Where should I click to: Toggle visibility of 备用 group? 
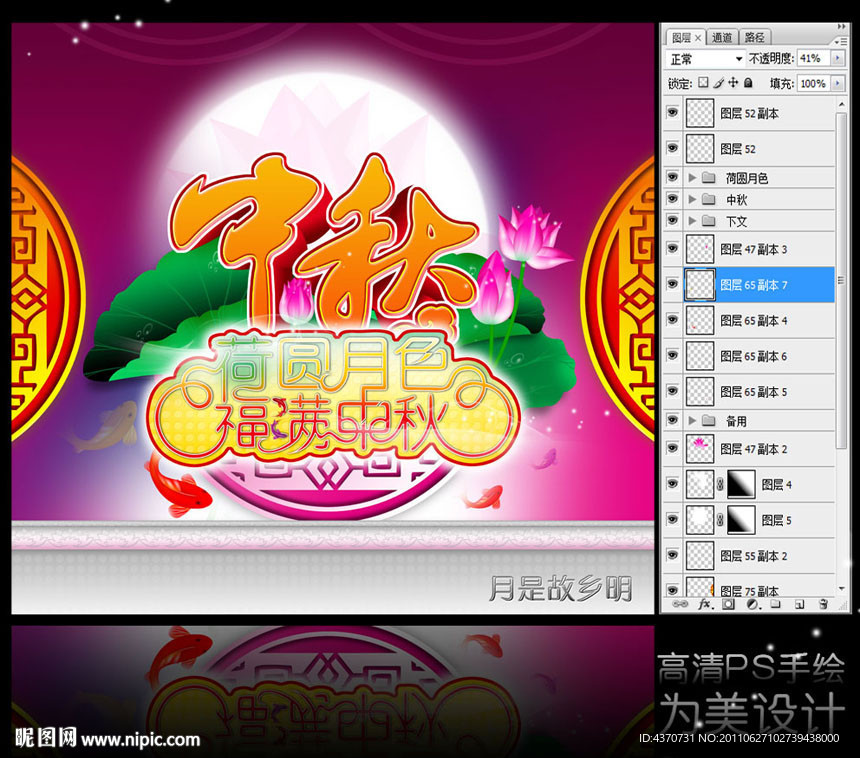click(672, 420)
